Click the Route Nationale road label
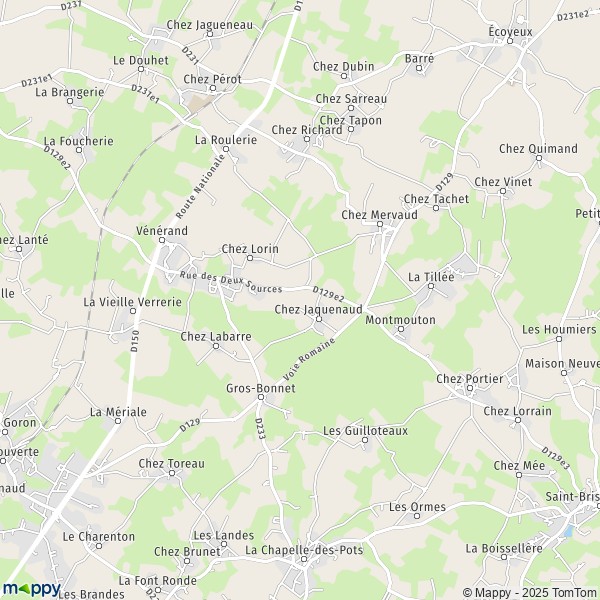The width and height of the screenshot is (600, 600). (x=201, y=185)
